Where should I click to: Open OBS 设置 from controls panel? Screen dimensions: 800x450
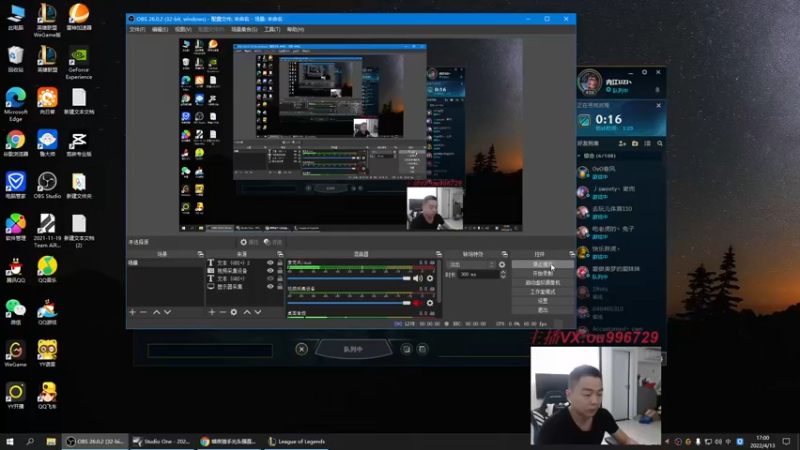click(542, 301)
